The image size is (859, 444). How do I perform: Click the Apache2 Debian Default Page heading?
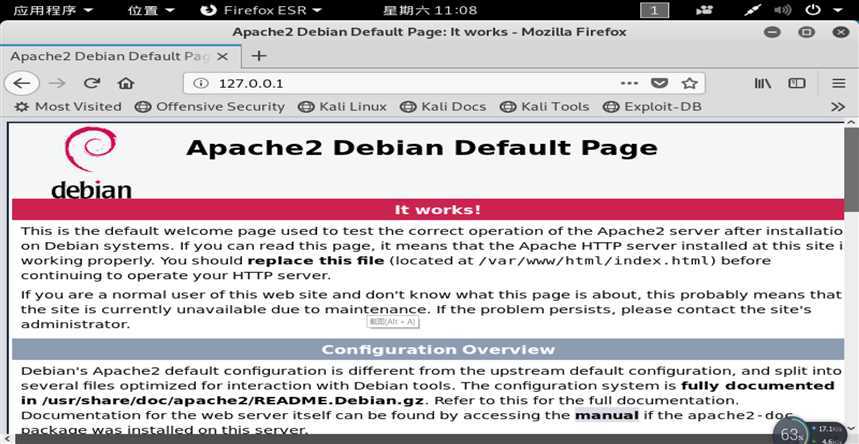pos(422,147)
